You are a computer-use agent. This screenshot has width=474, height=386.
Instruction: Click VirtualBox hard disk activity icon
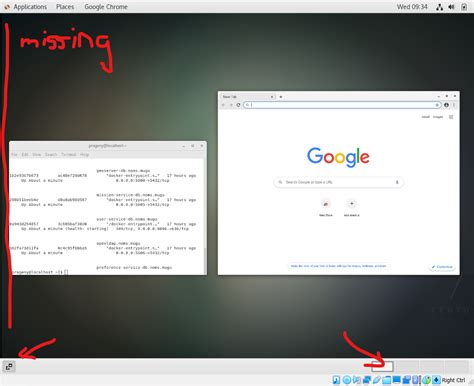pyautogui.click(x=336, y=380)
